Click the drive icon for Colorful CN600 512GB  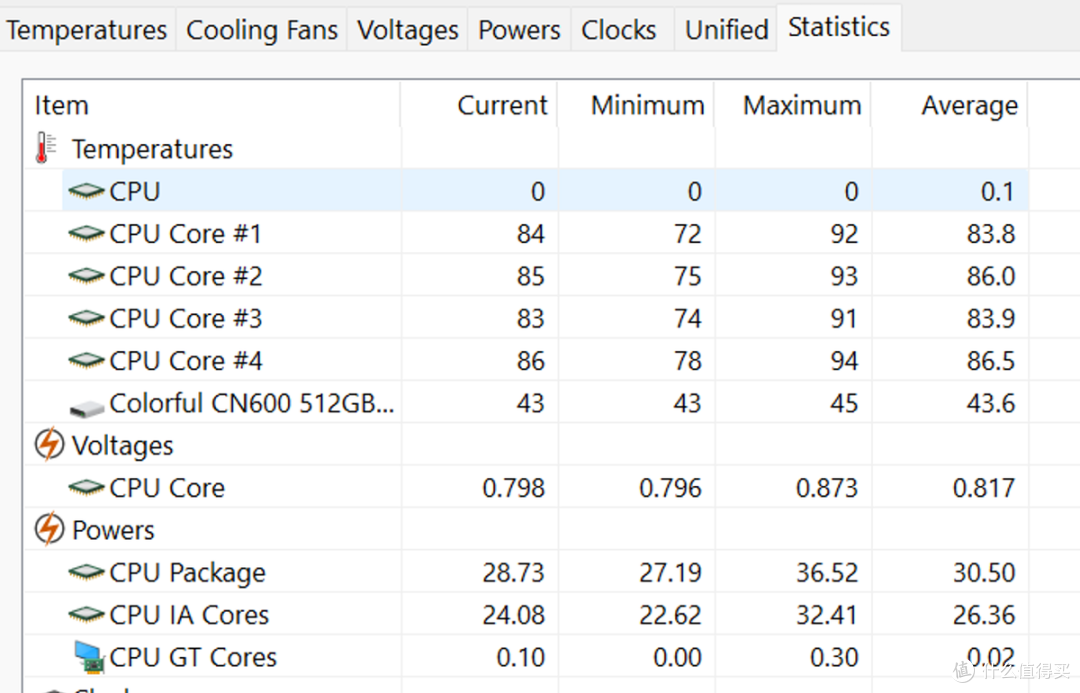click(87, 408)
